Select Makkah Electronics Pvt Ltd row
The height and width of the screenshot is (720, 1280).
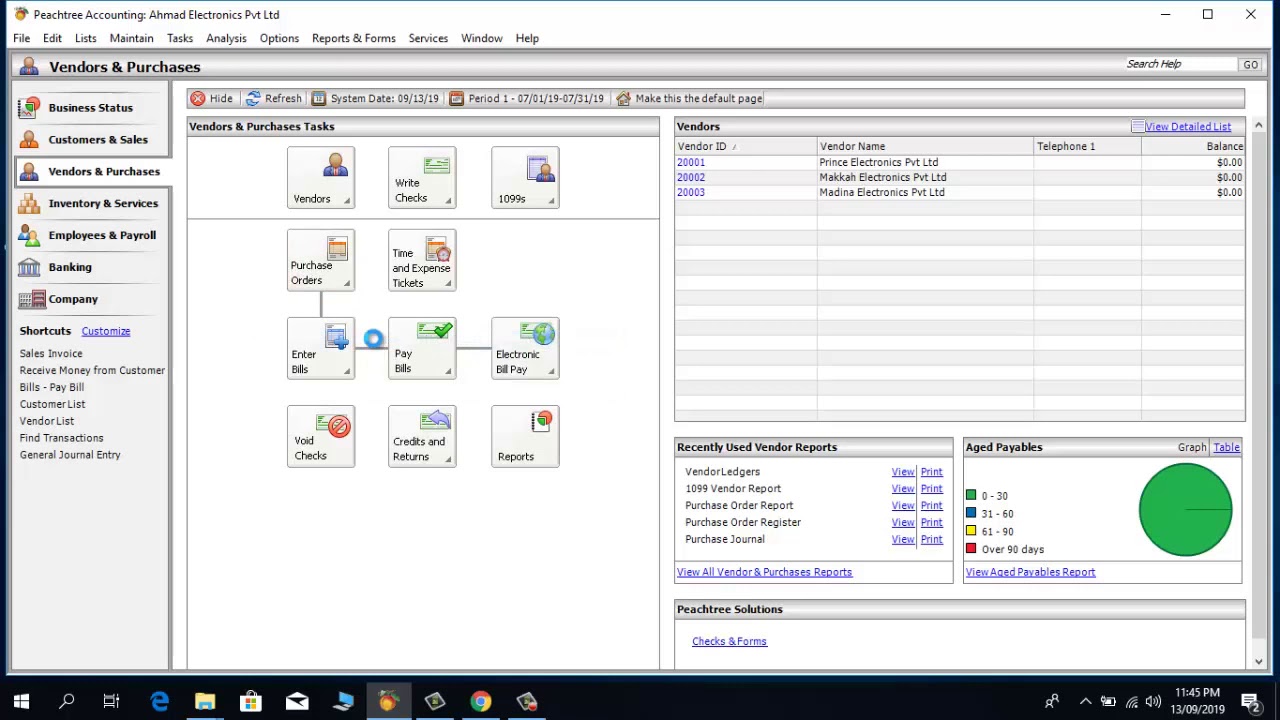[959, 177]
